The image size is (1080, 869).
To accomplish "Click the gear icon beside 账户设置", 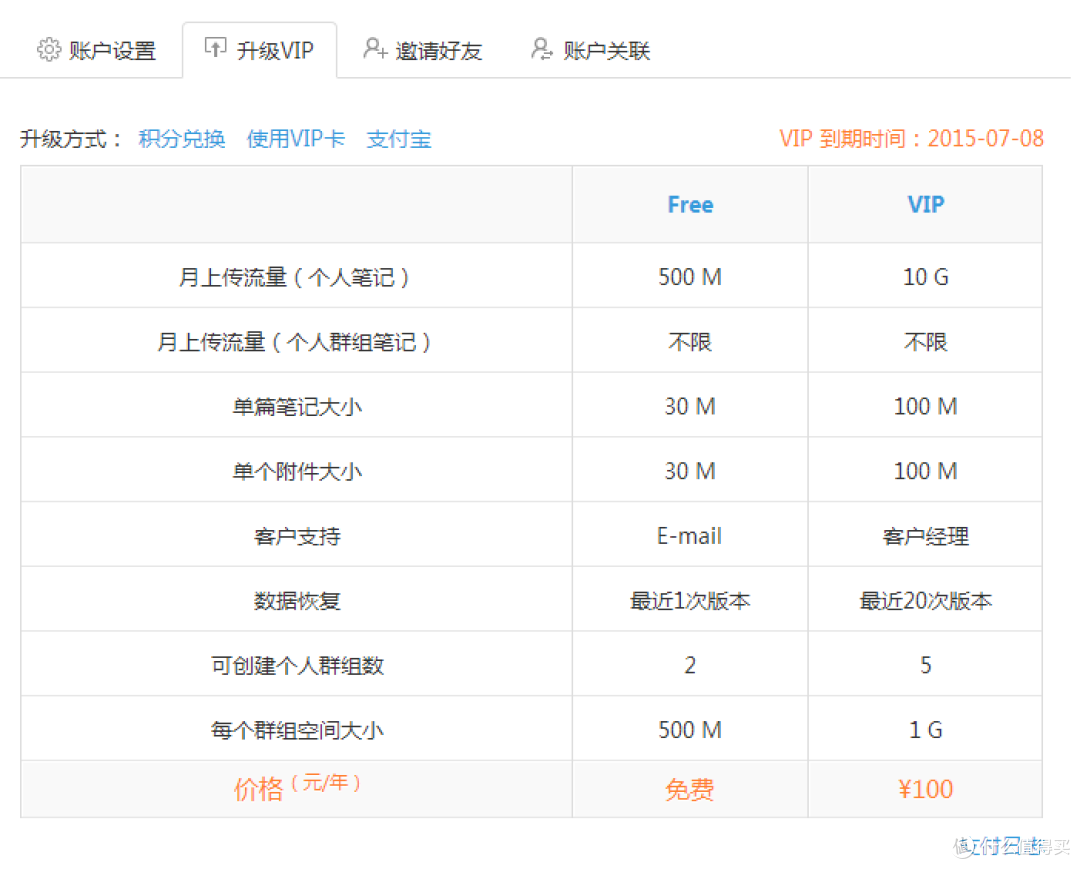I will coord(49,50).
